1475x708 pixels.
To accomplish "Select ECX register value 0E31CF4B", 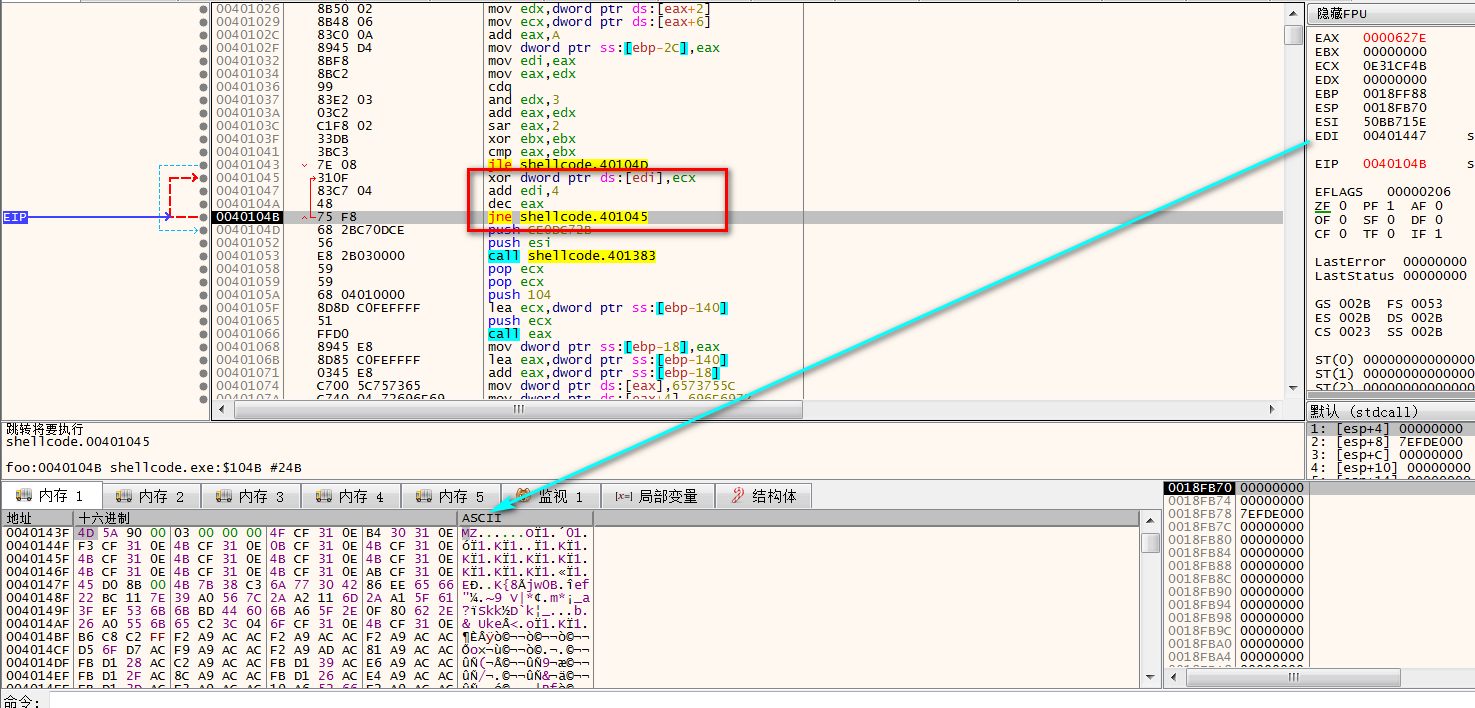I will coord(1395,66).
